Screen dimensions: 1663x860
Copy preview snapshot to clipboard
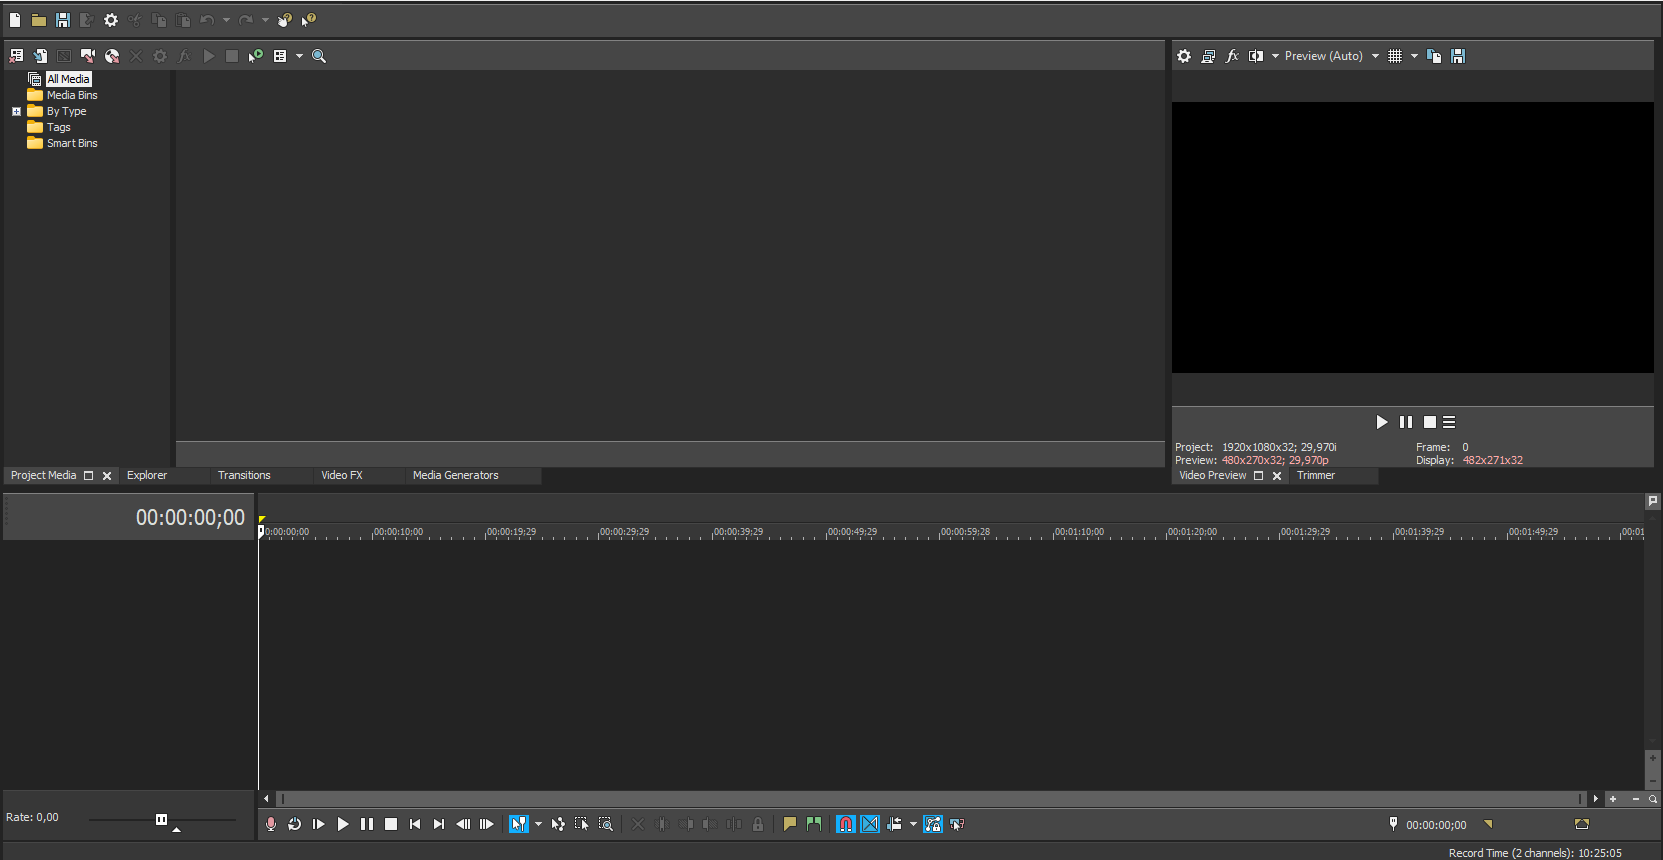1434,56
